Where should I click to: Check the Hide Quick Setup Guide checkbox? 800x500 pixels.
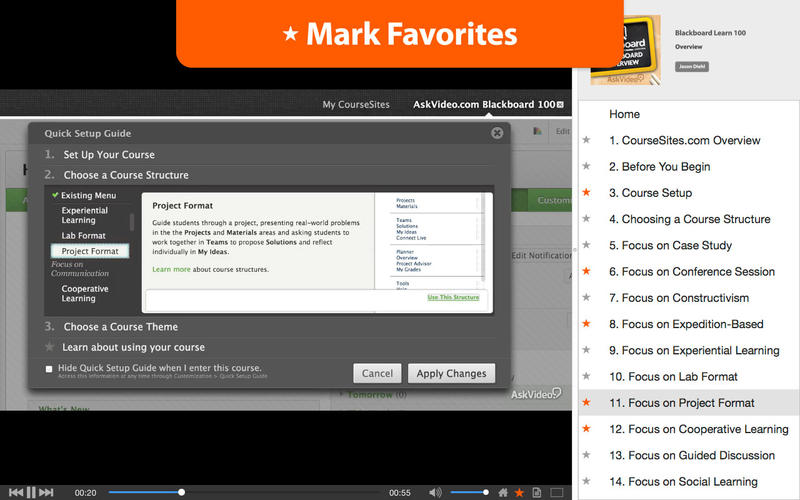pos(49,368)
